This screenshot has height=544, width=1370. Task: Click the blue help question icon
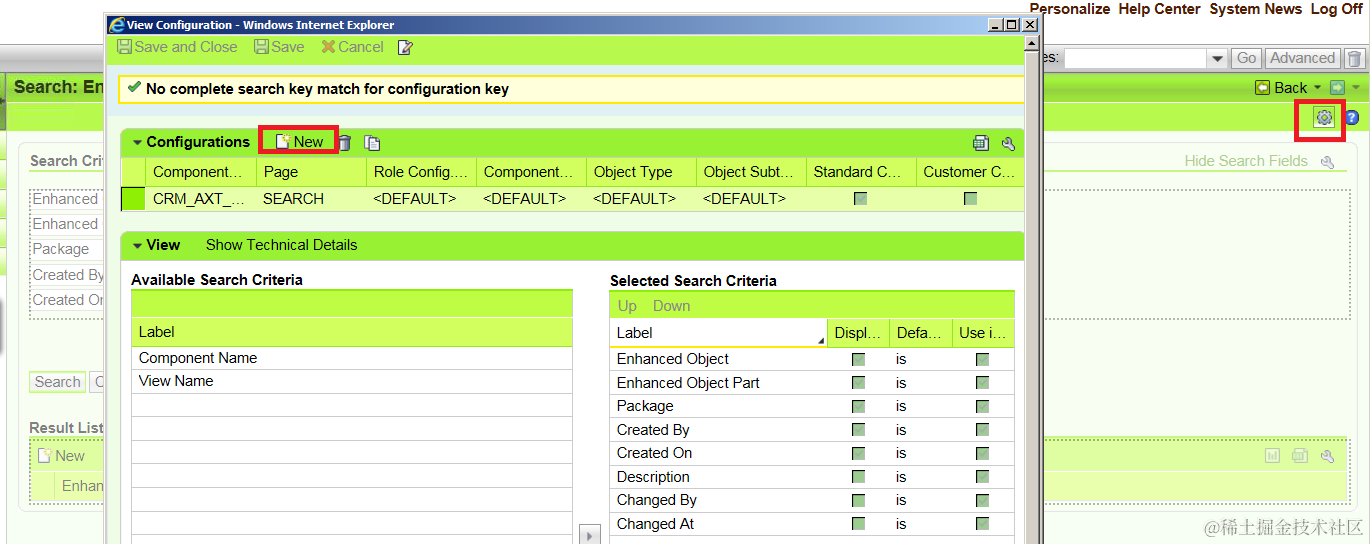[1352, 118]
